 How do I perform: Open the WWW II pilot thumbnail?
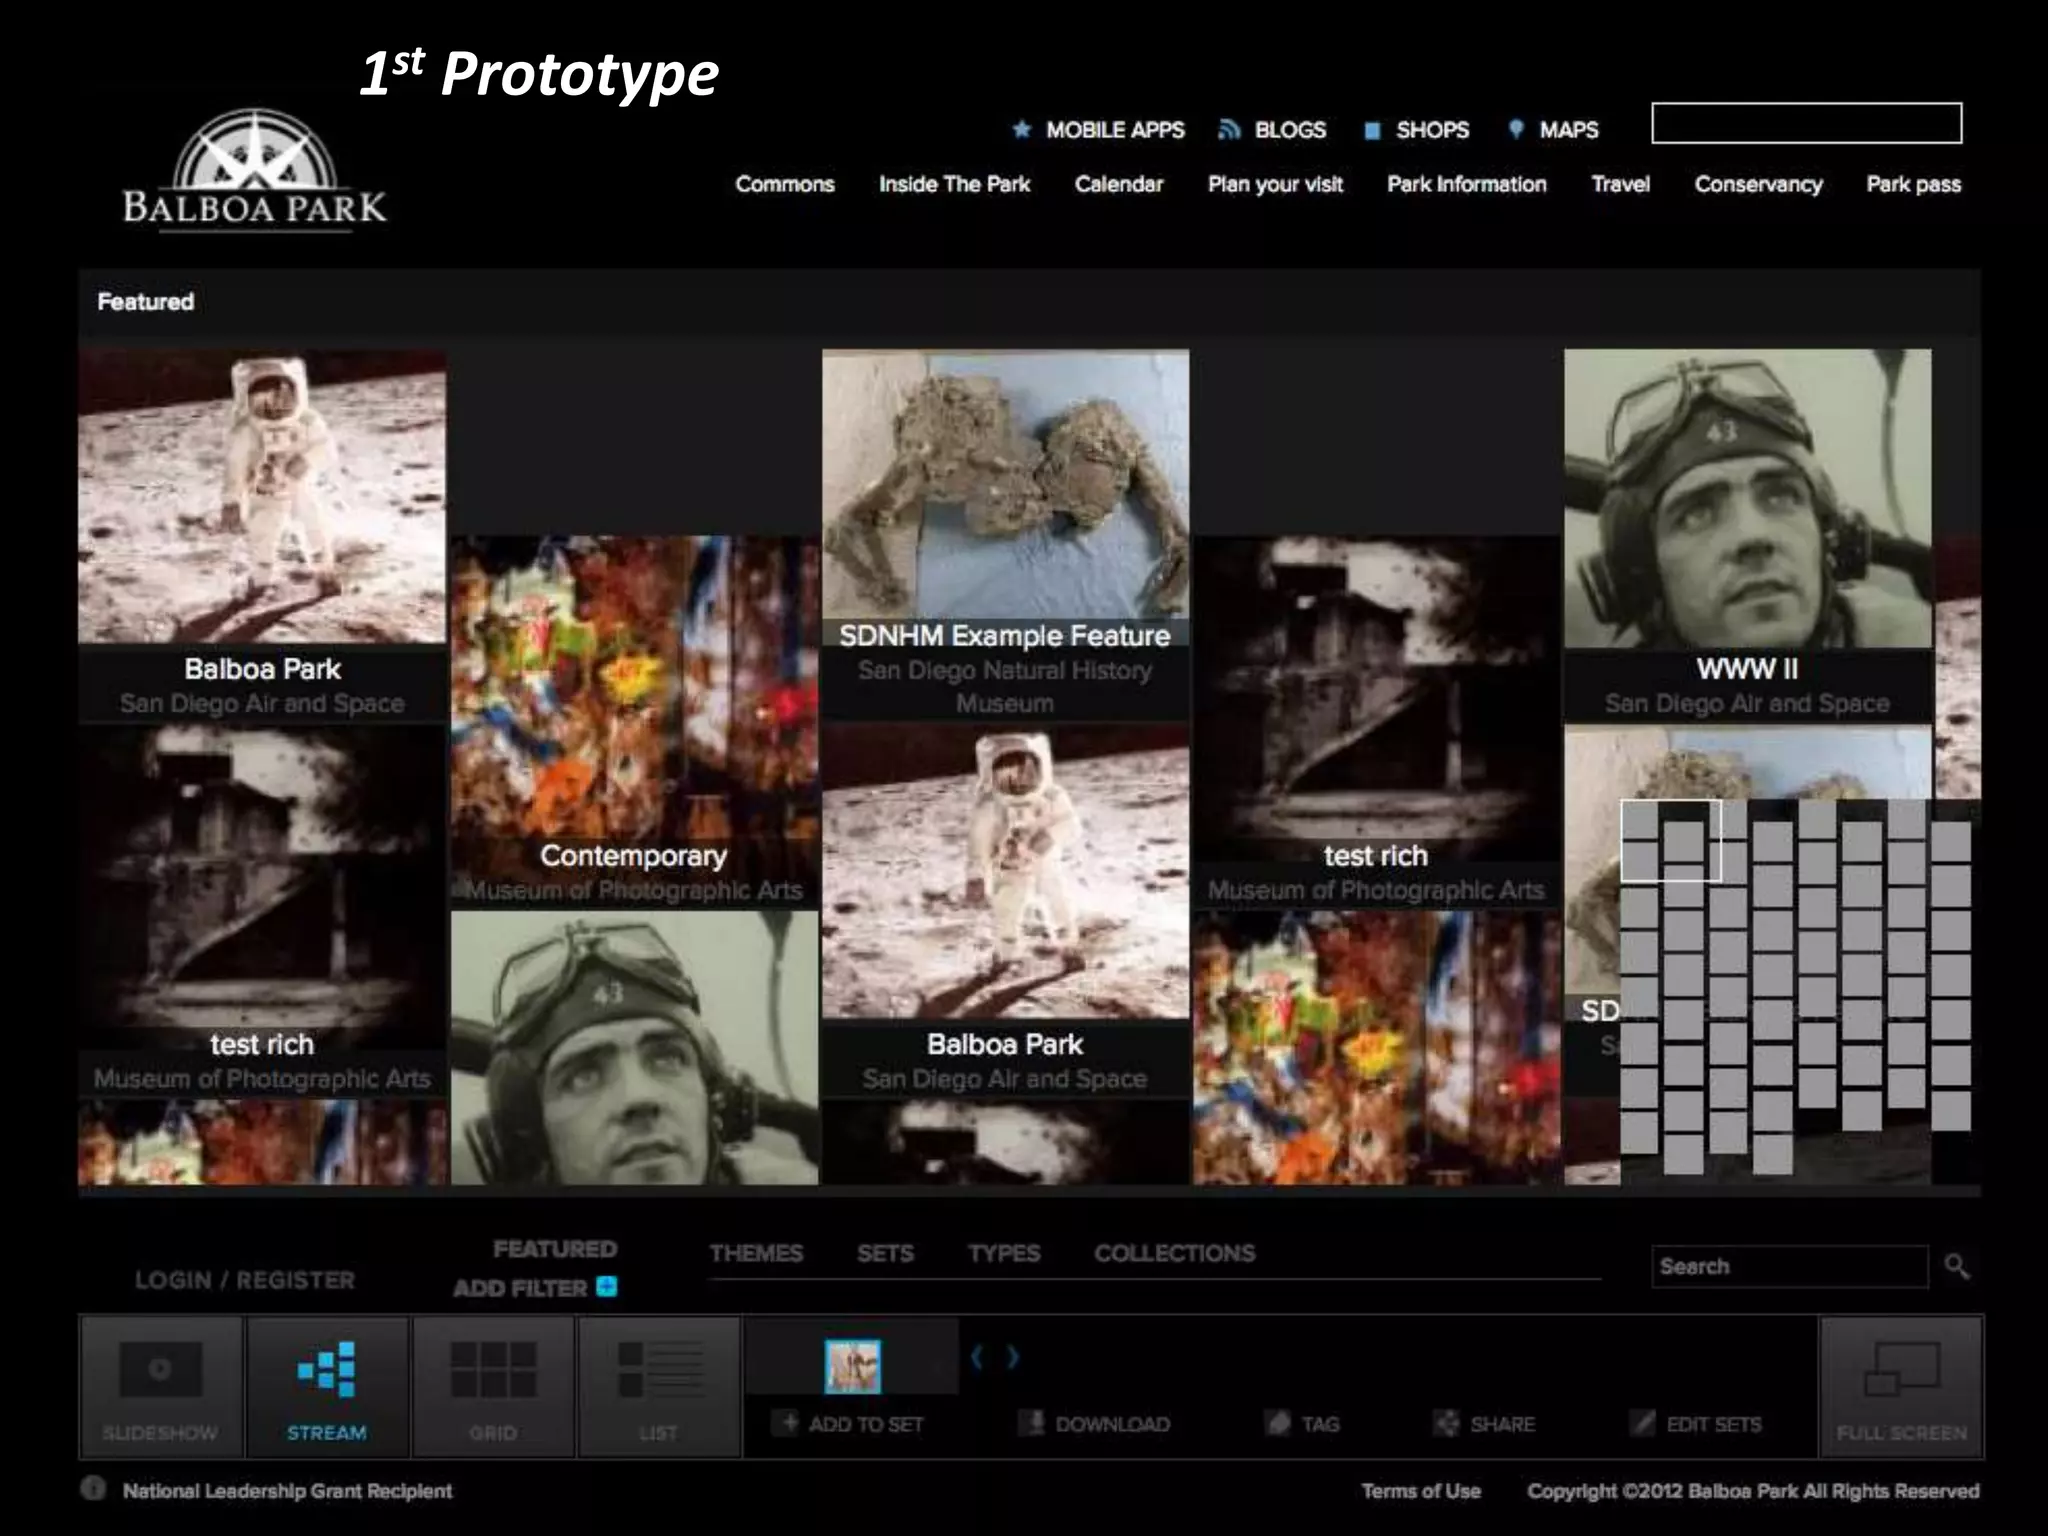pyautogui.click(x=1747, y=500)
